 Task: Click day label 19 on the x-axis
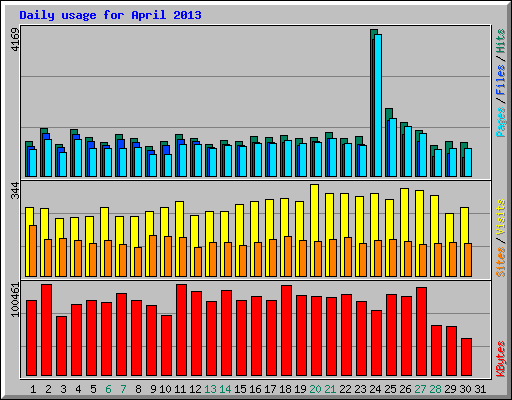(x=300, y=389)
